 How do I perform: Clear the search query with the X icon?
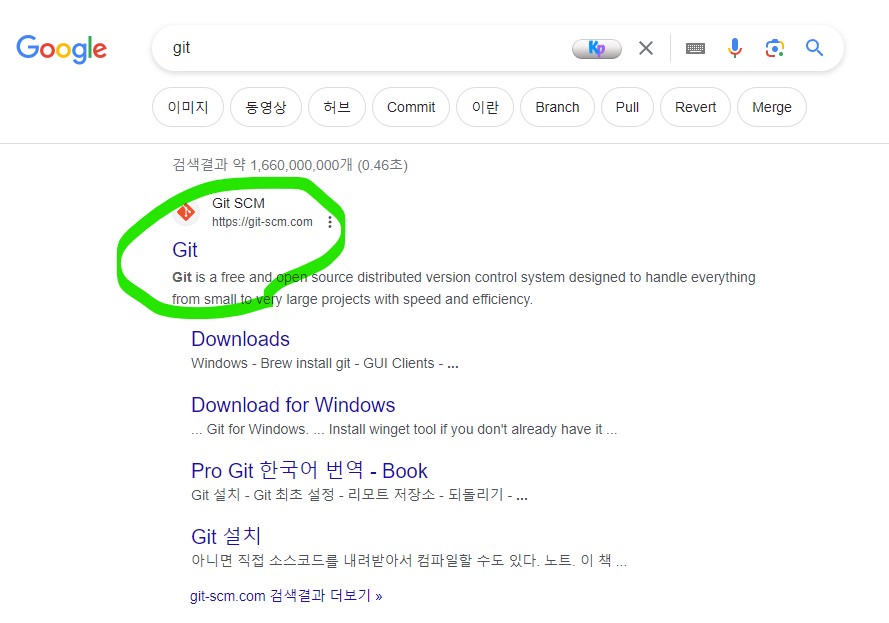(x=646, y=48)
